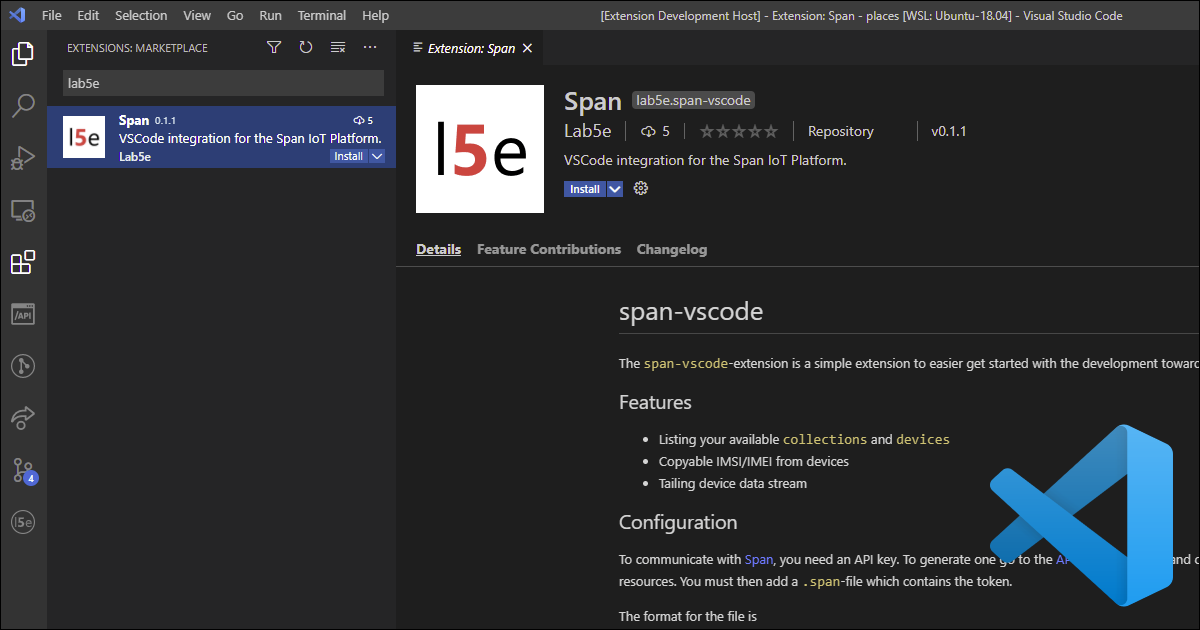Open the Explorer view in activity bar
The width and height of the screenshot is (1200, 630).
tap(23, 54)
